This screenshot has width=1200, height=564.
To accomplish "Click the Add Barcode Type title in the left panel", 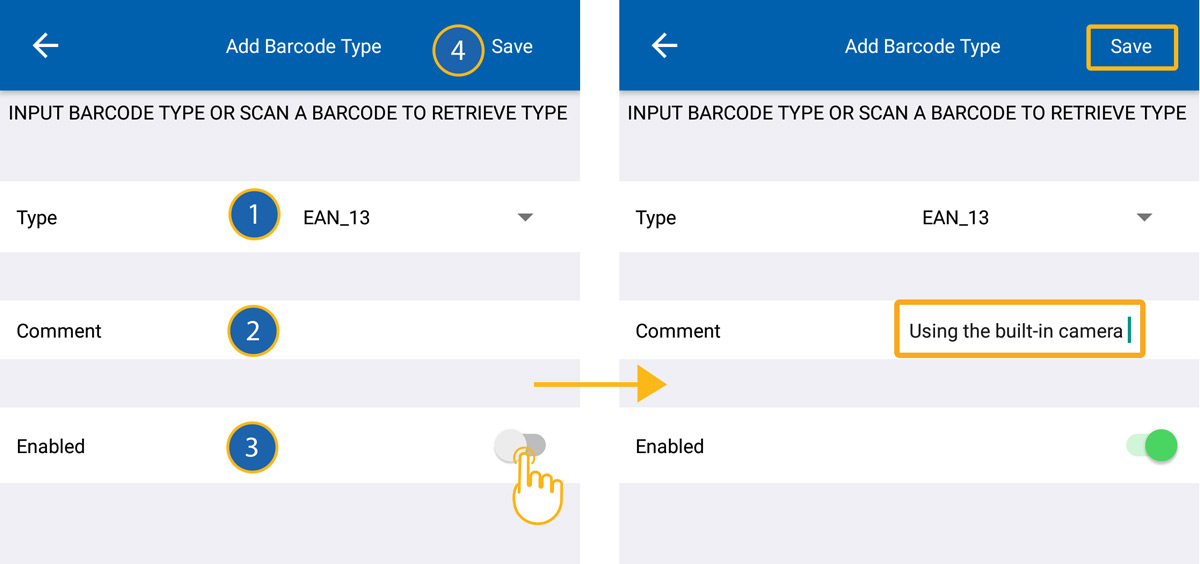I will click(x=303, y=47).
